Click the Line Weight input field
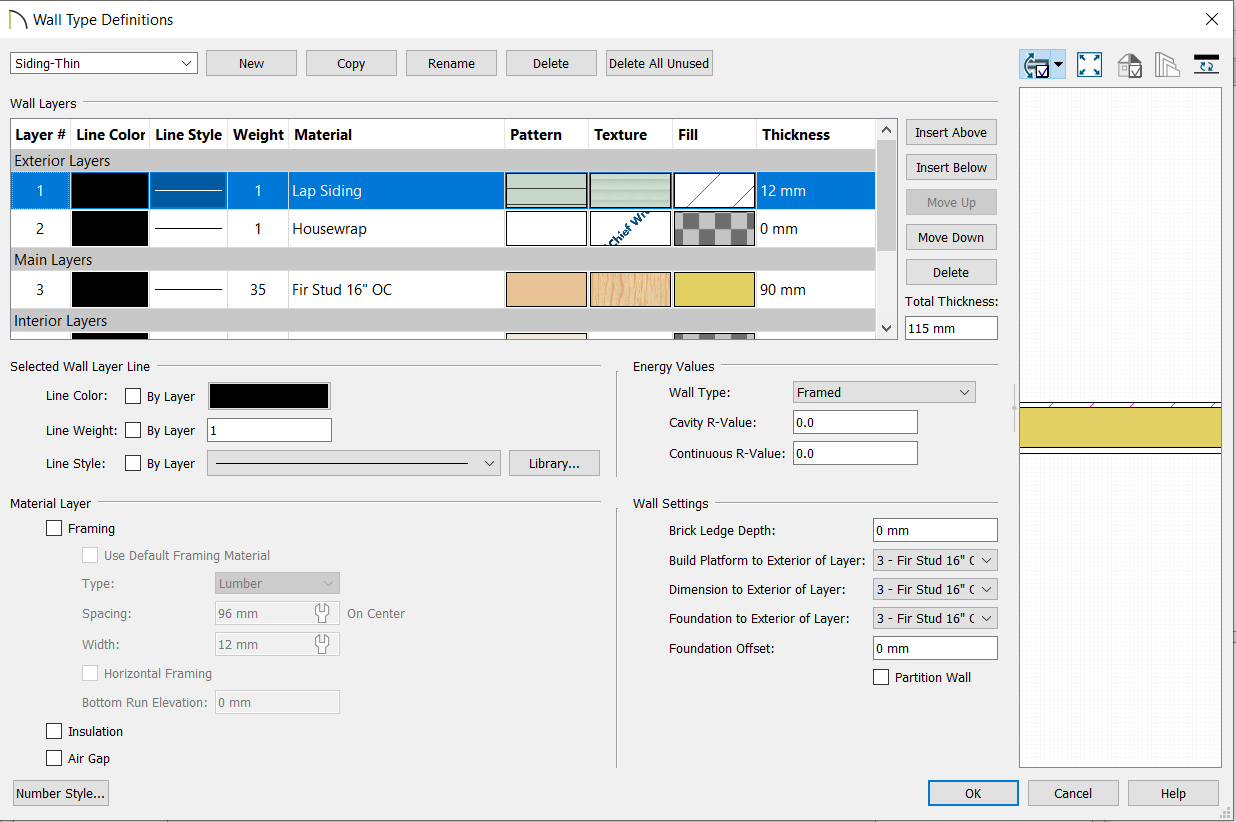1236x822 pixels. (269, 430)
